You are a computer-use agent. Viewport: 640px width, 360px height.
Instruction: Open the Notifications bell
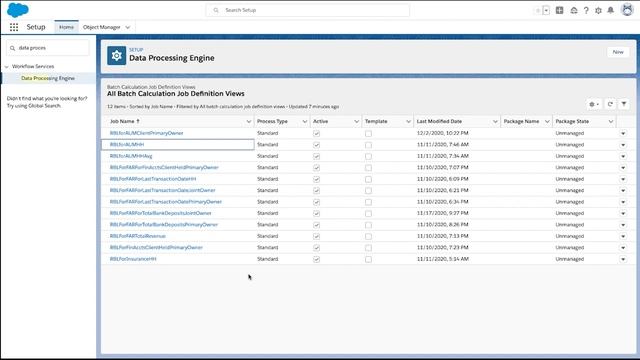pyautogui.click(x=611, y=10)
